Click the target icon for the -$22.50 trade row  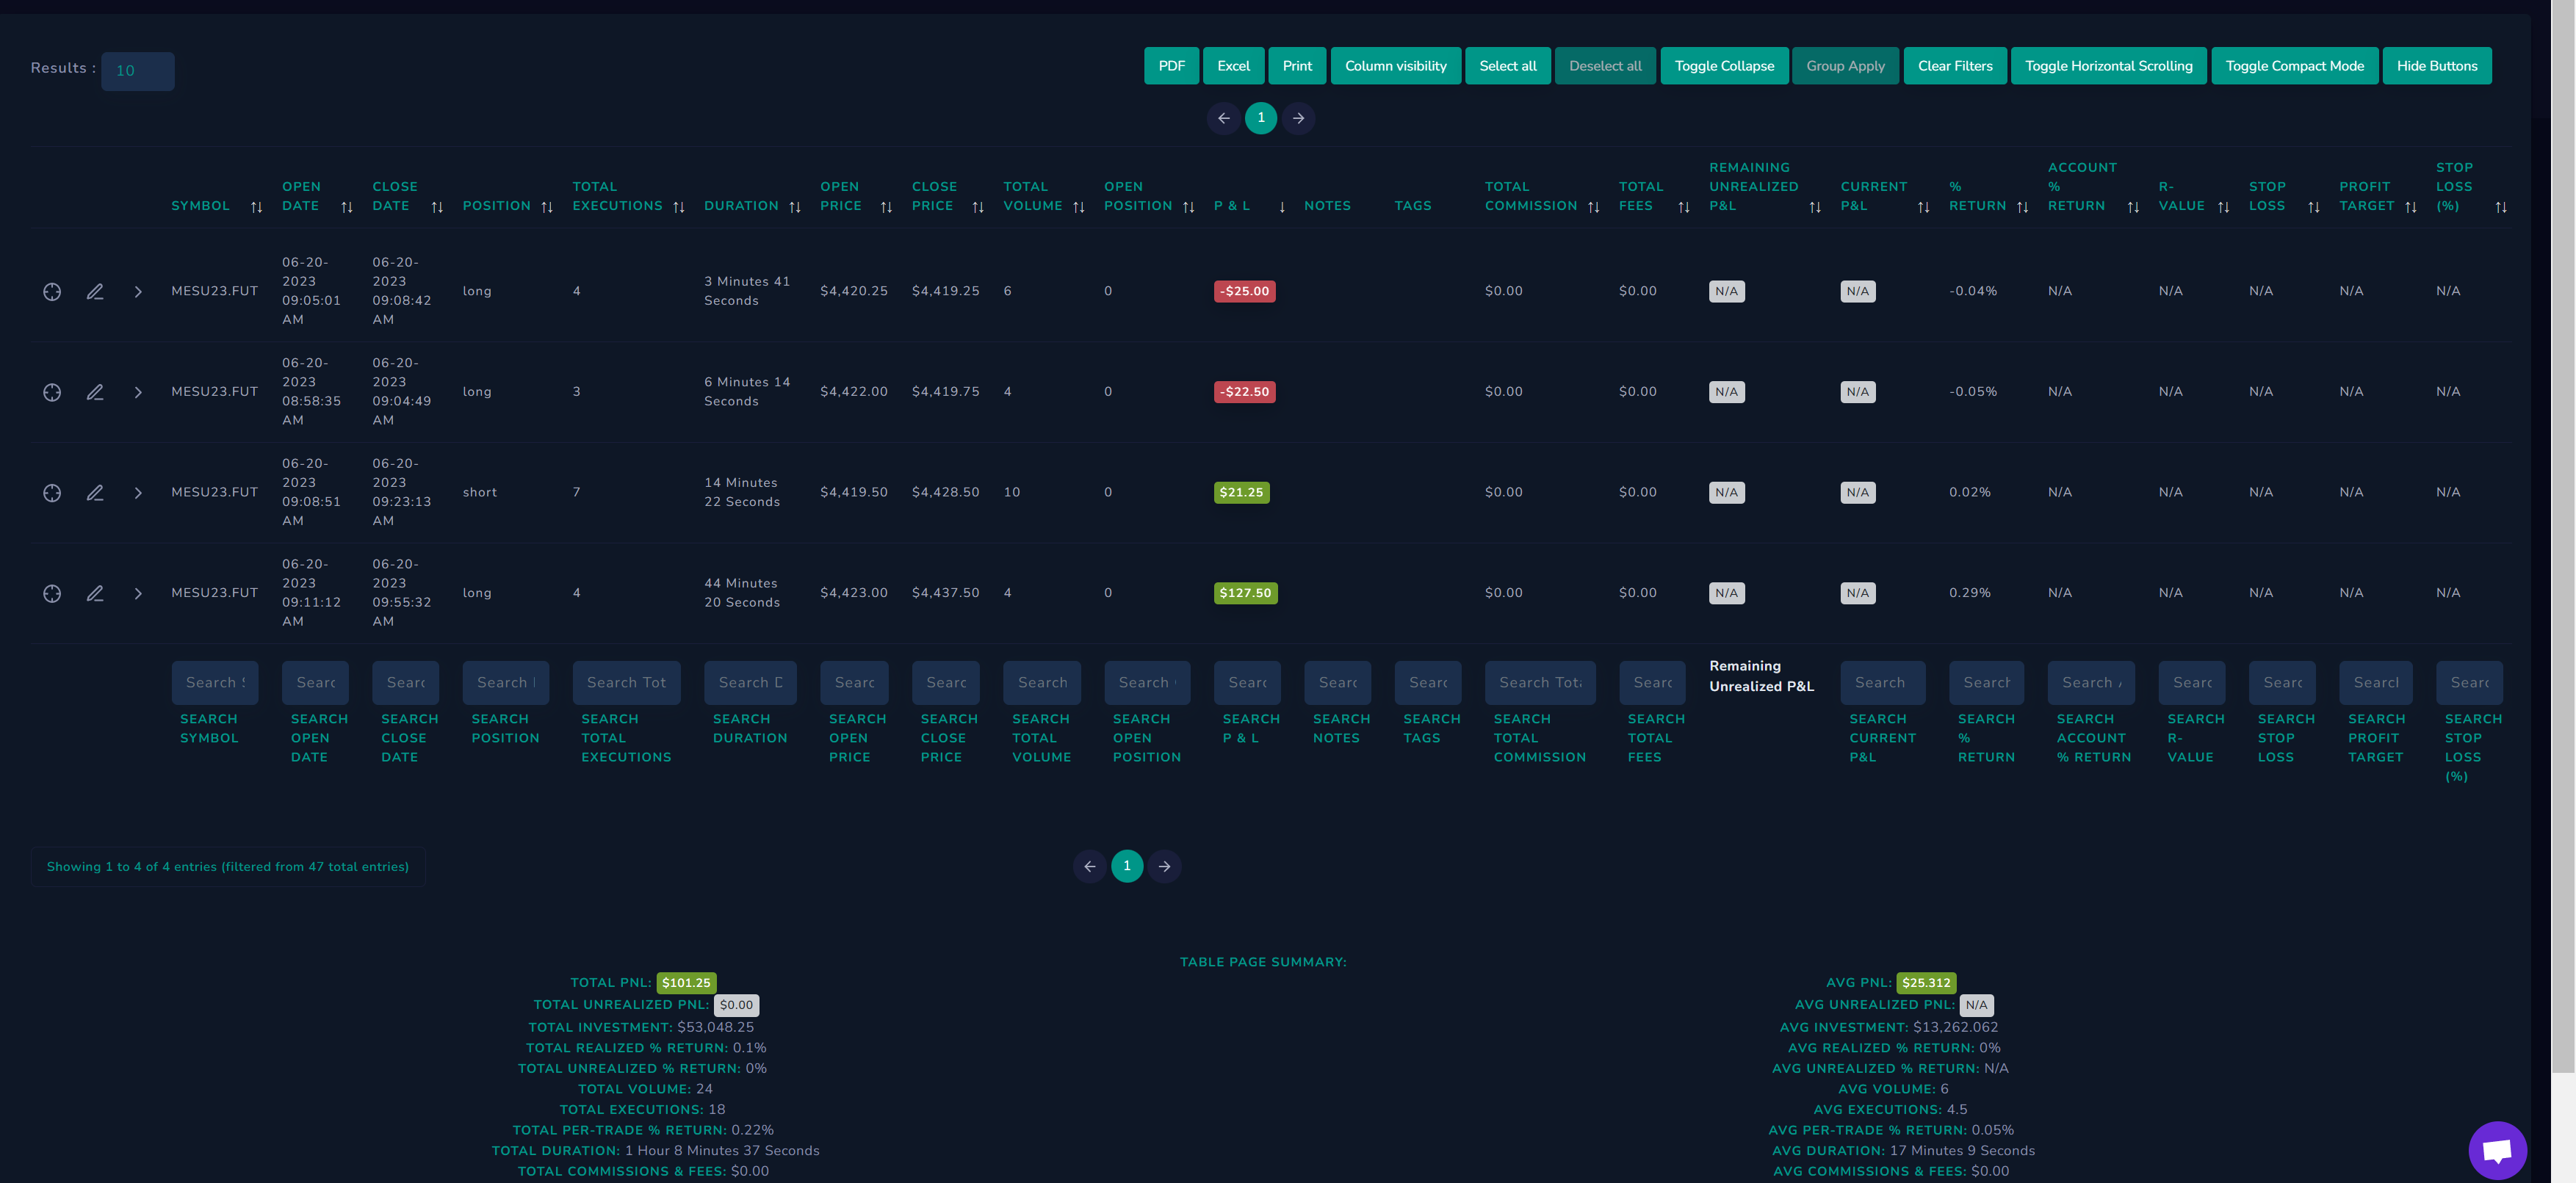pyautogui.click(x=52, y=392)
